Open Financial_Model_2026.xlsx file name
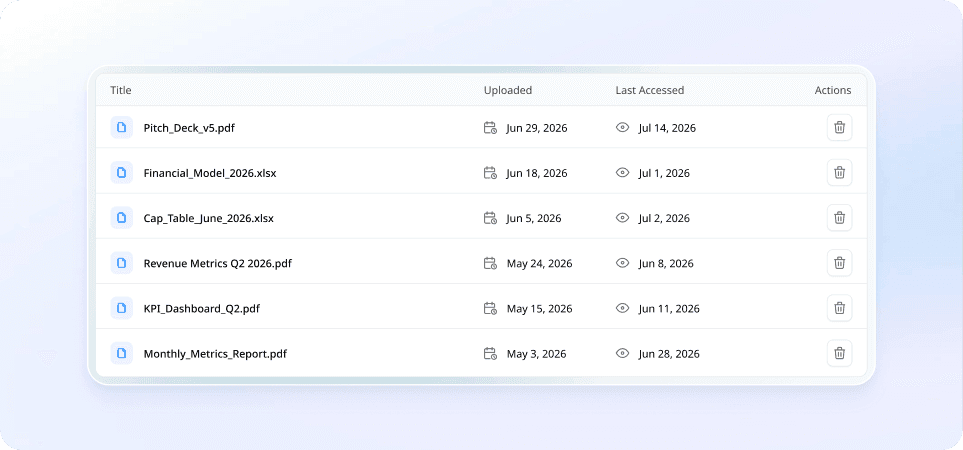The image size is (963, 450). tap(210, 173)
